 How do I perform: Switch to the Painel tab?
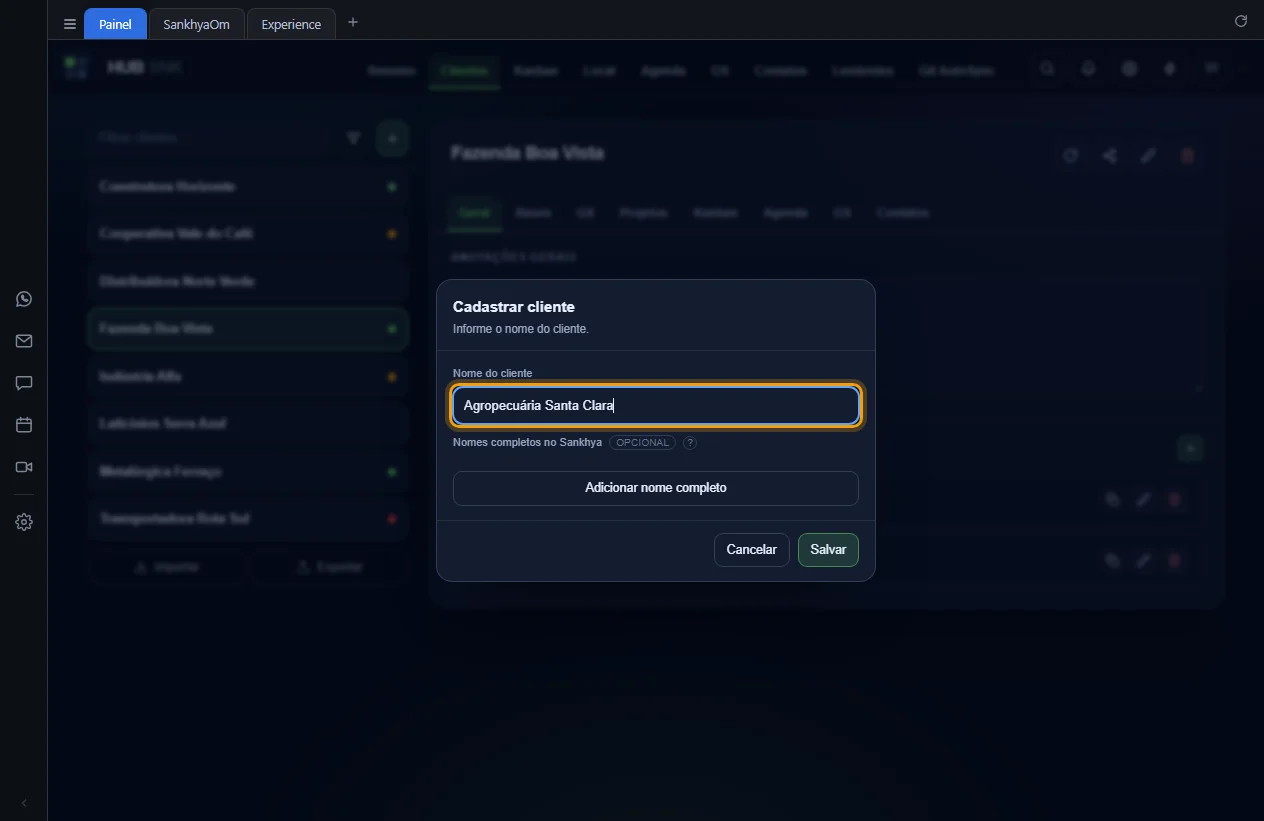[x=115, y=24]
